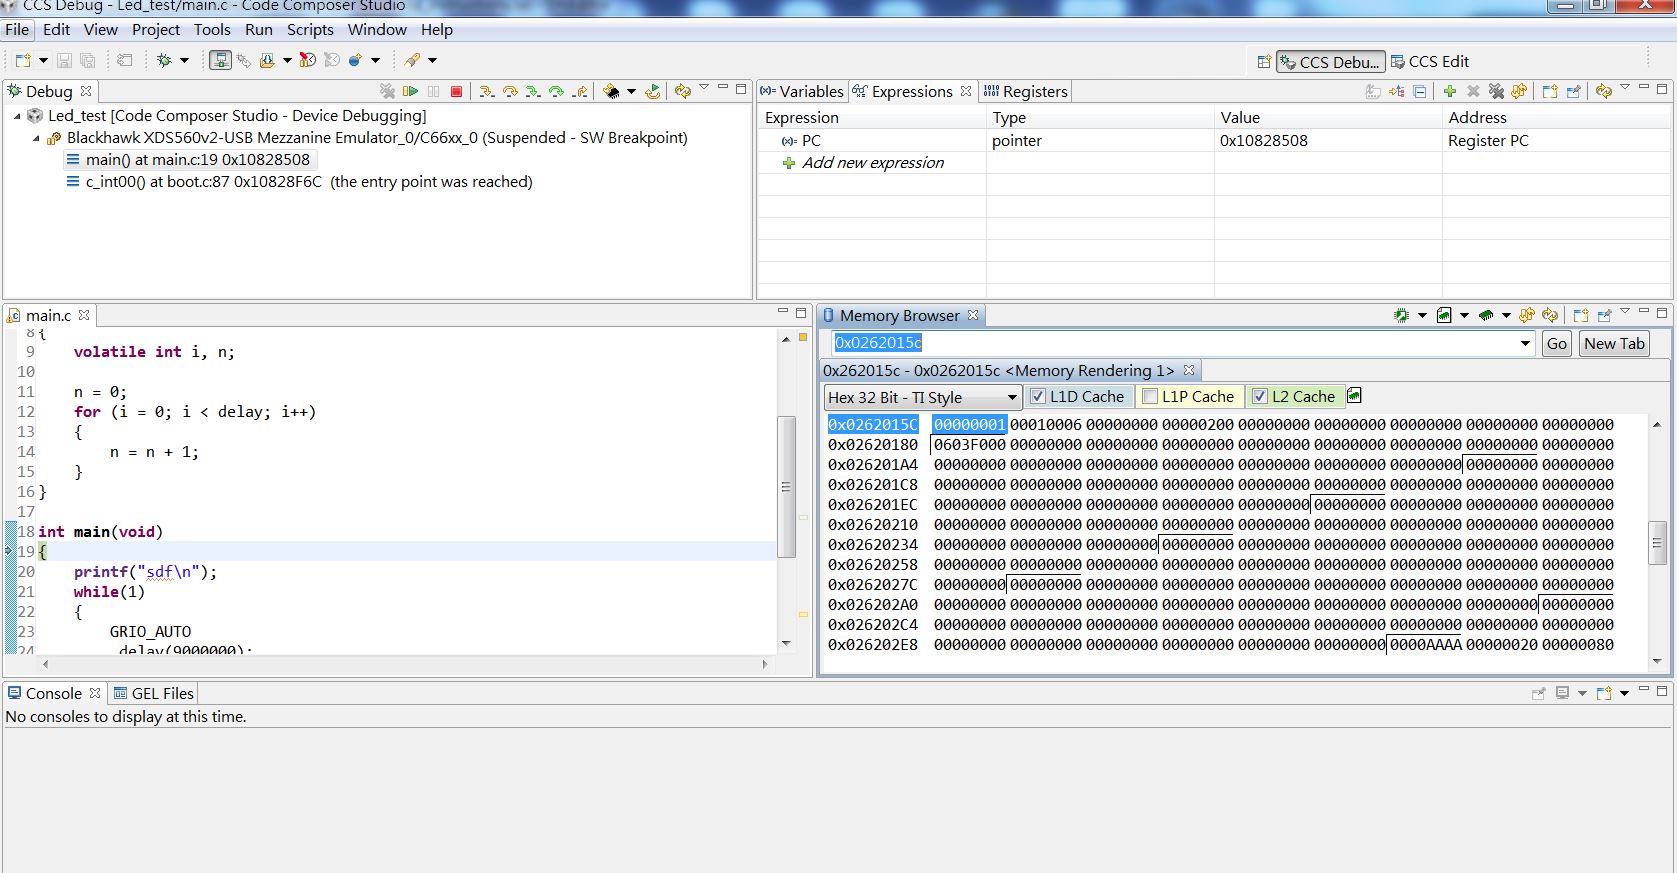Click the Assembly Step Over icon
Screen dimensions: 1677x873
pyautogui.click(x=556, y=91)
